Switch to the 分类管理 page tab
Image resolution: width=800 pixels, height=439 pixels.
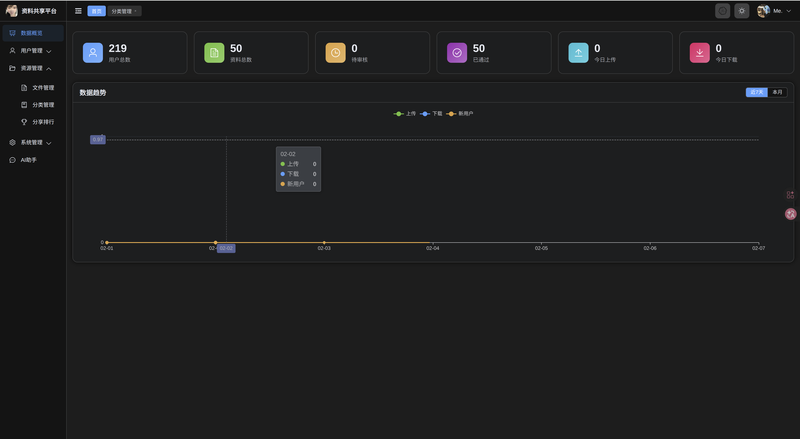click(124, 11)
